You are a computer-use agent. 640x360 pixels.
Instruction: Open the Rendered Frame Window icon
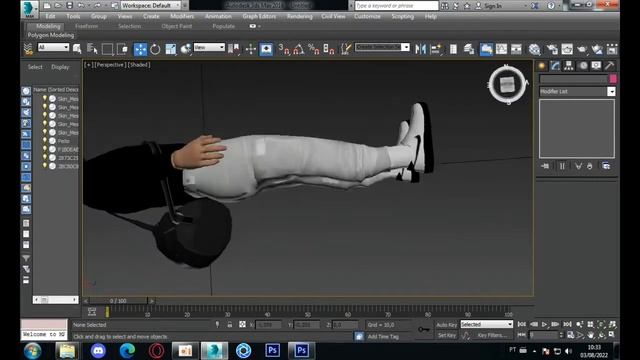(x=567, y=49)
